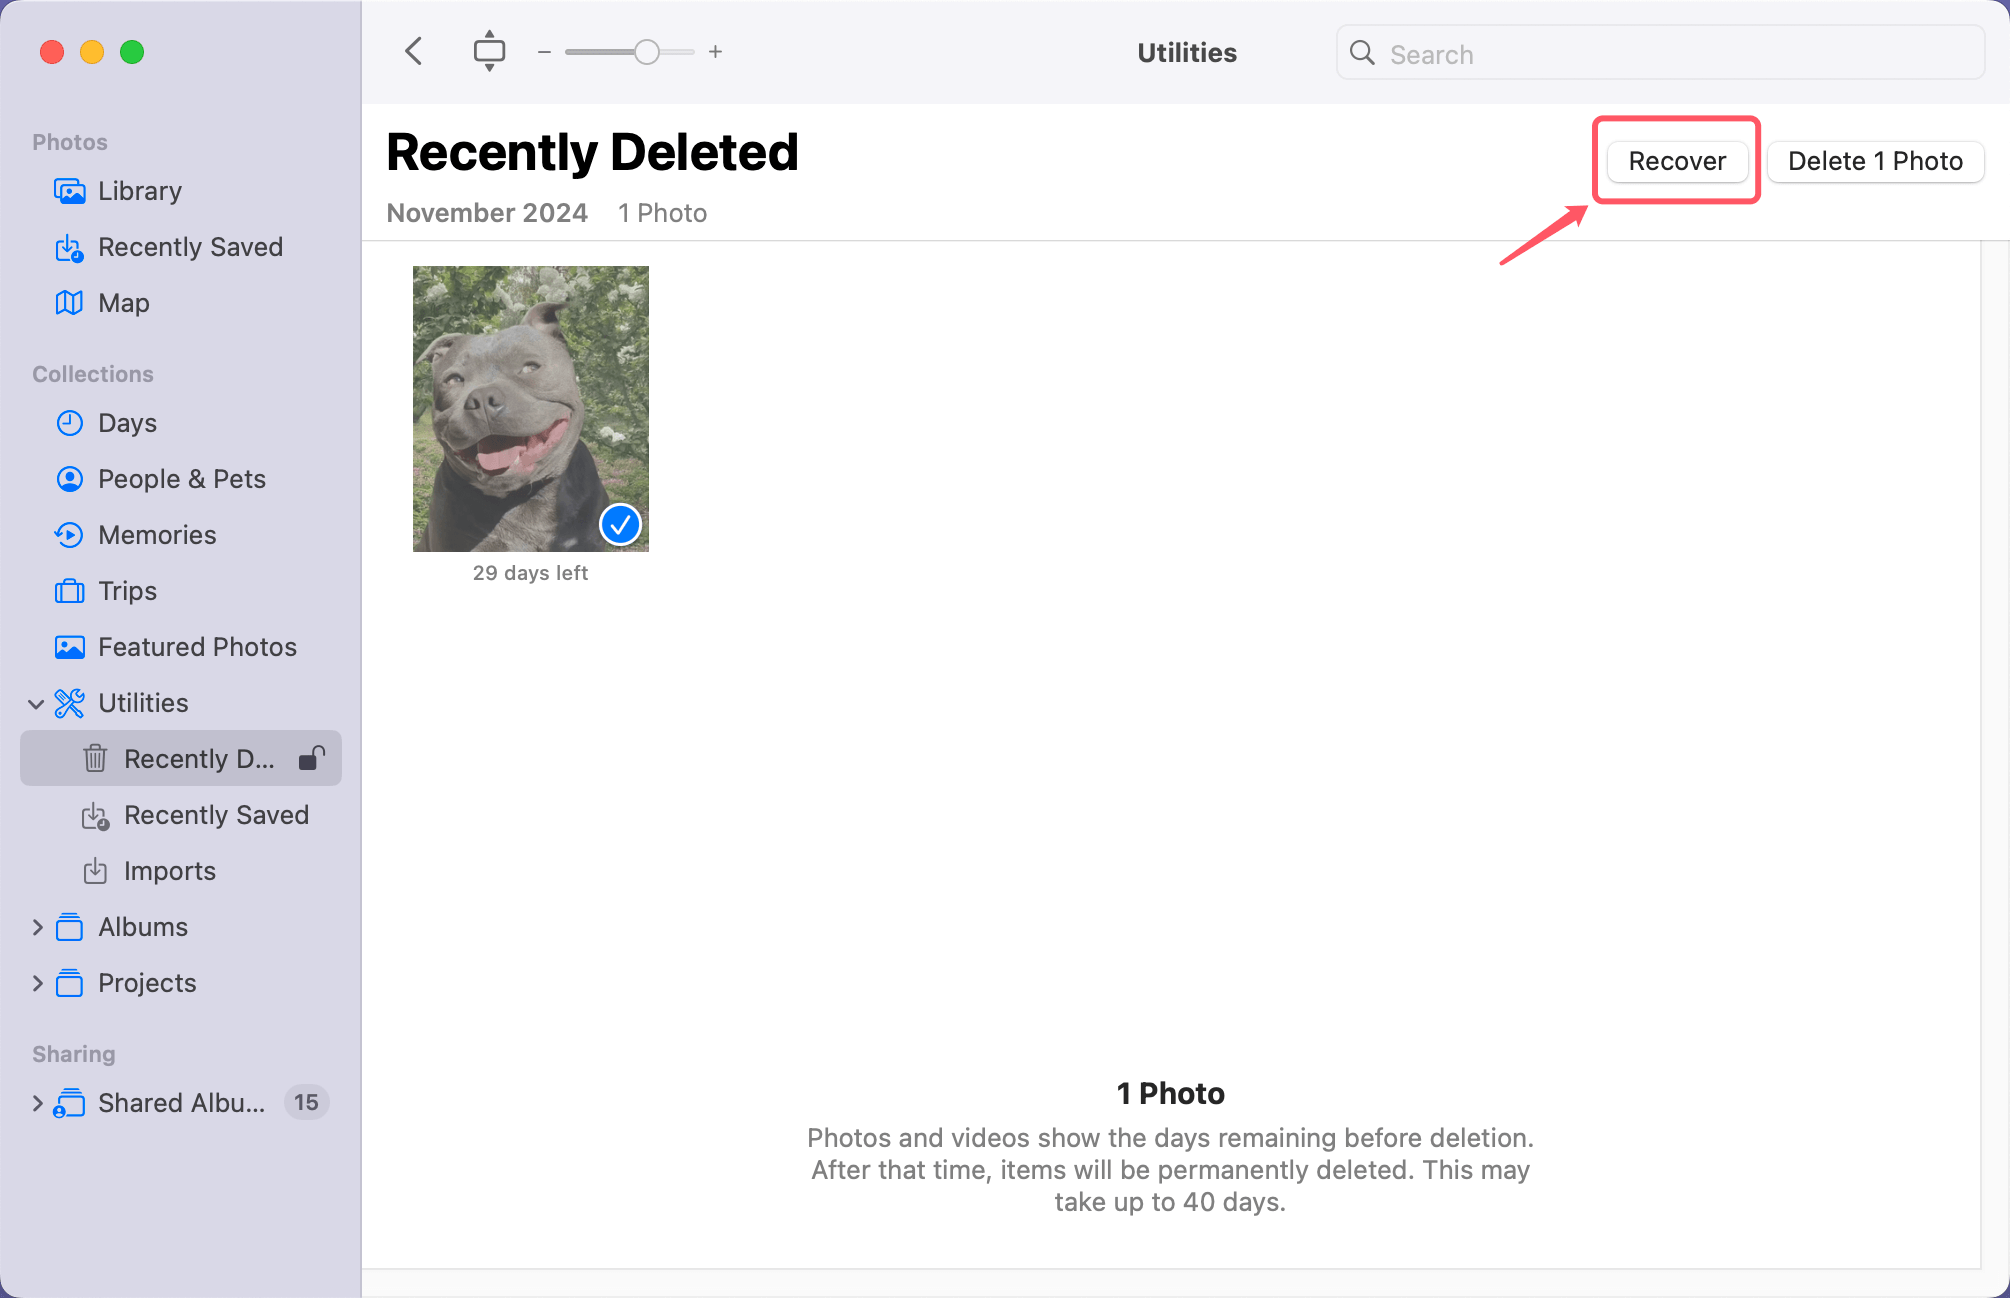The height and width of the screenshot is (1298, 2010).
Task: Expand the Projects section
Action: [x=37, y=982]
